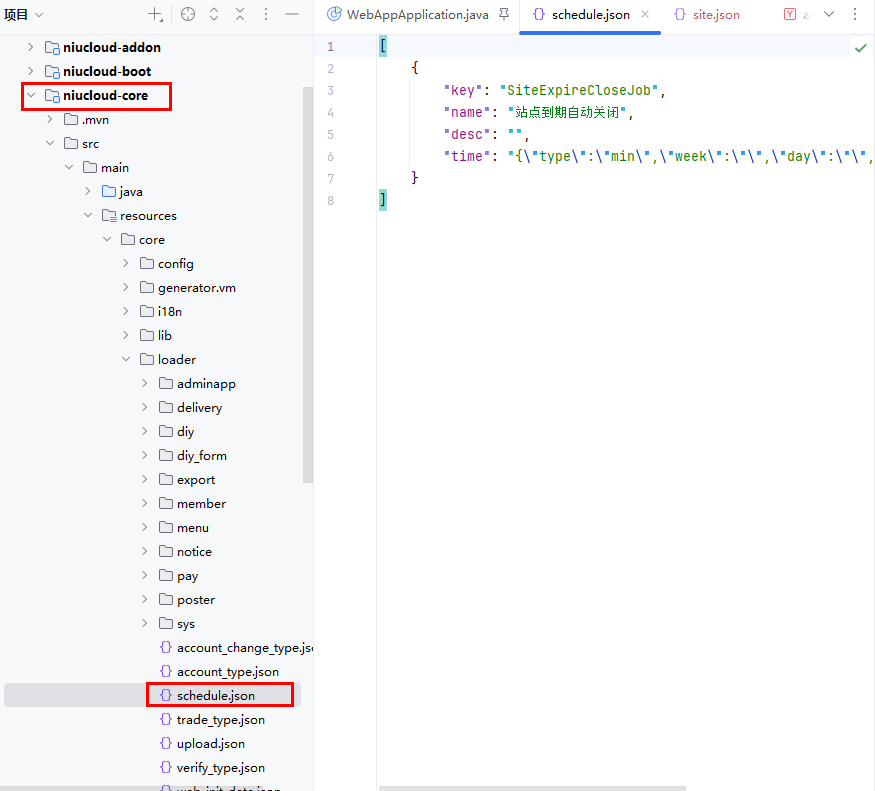Switch to the site.json tab
875x791 pixels.
[715, 15]
